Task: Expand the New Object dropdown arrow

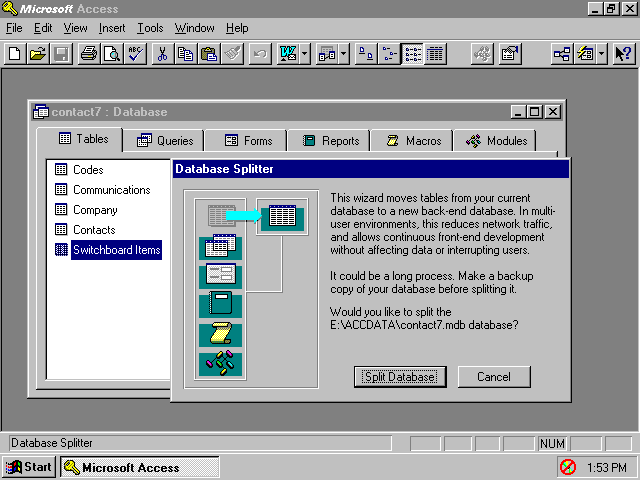Action: 602,54
